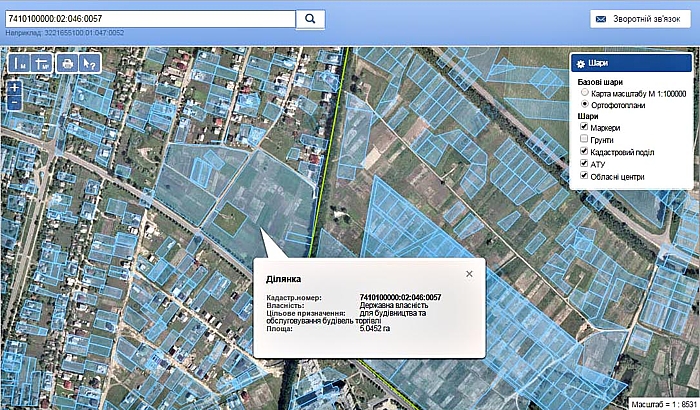Image resolution: width=700 pixels, height=410 pixels.
Task: Zoom out the map with minus button
Action: [x=15, y=103]
